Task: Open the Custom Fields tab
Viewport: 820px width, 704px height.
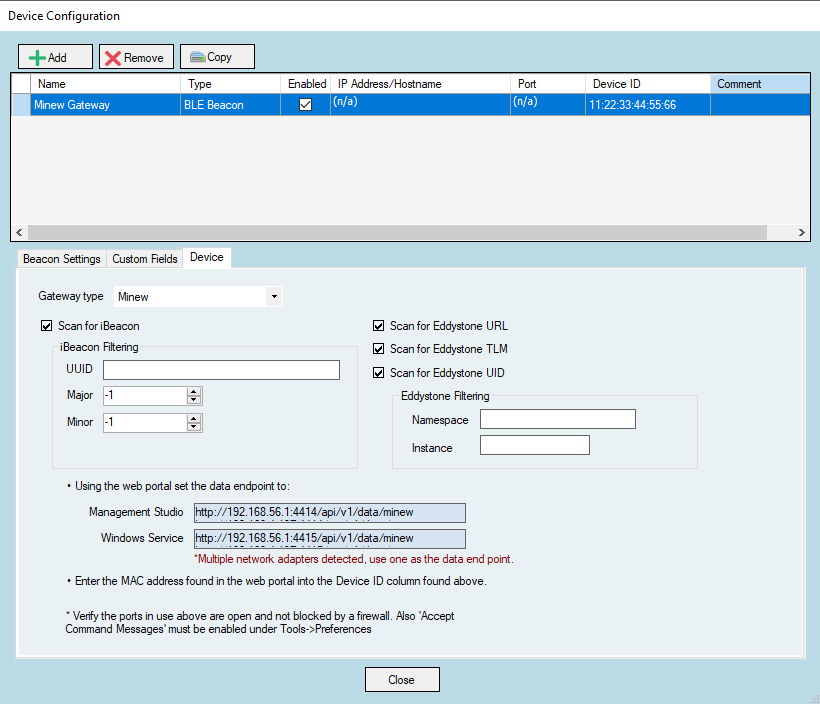Action: [143, 258]
